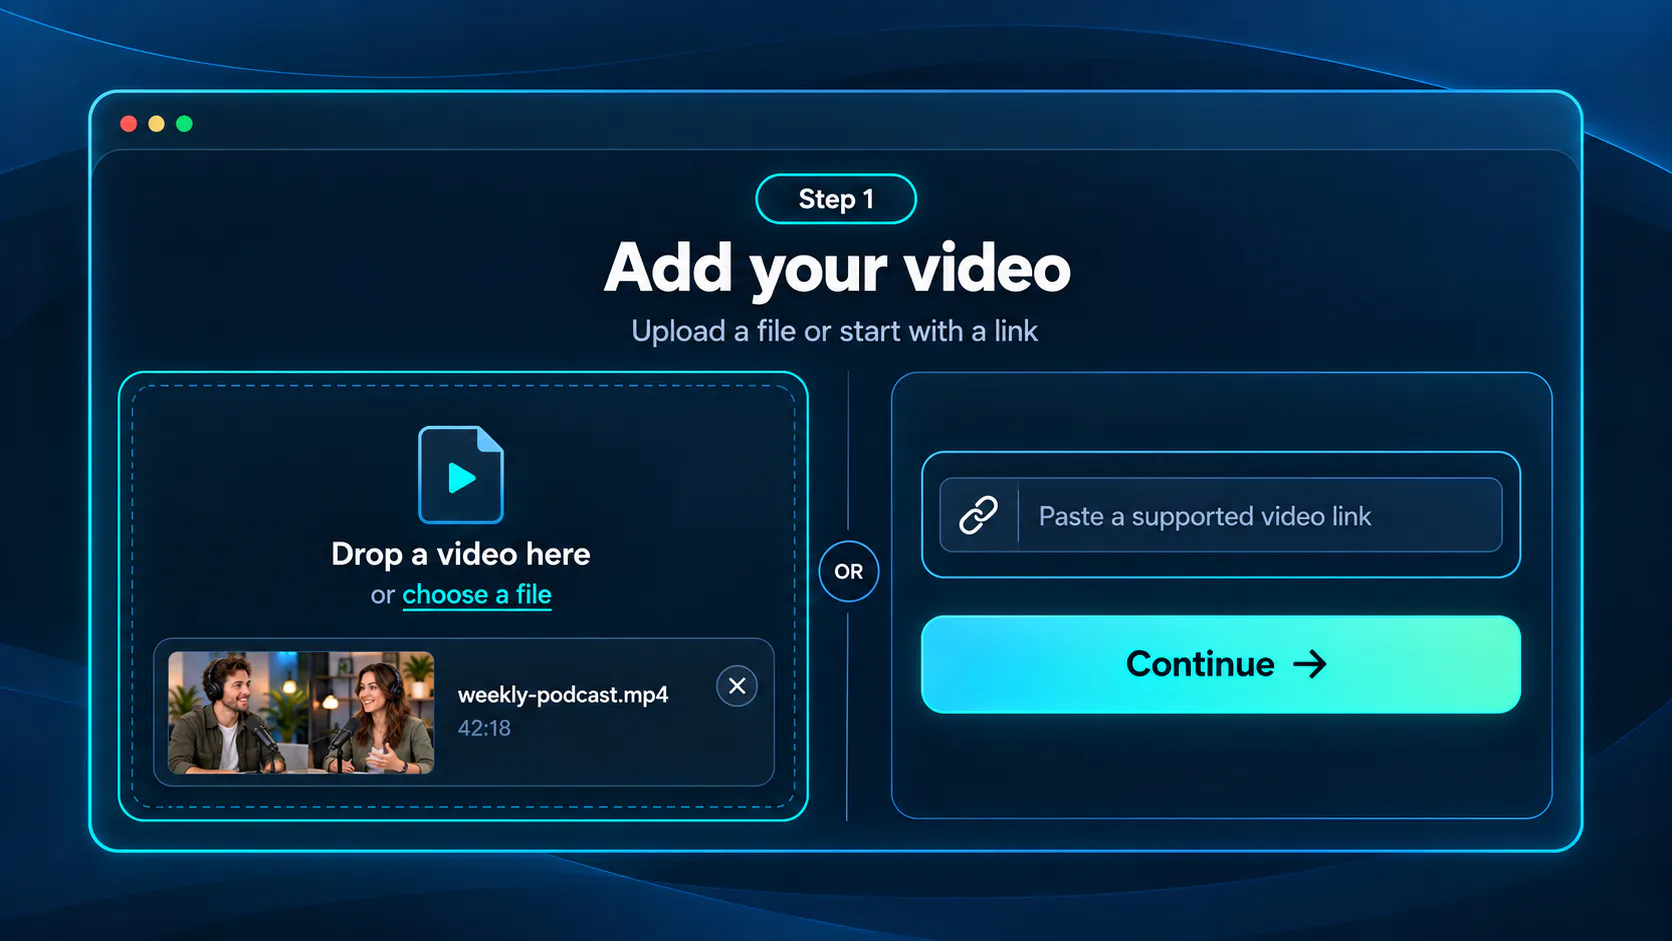This screenshot has height=941, width=1672.
Task: Click the video file play icon
Action: [460, 475]
